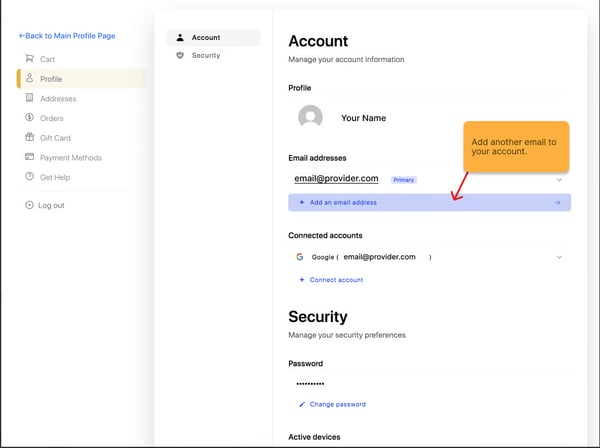Click the plus icon beside Connect account
This screenshot has height=448, width=600.
(x=302, y=280)
